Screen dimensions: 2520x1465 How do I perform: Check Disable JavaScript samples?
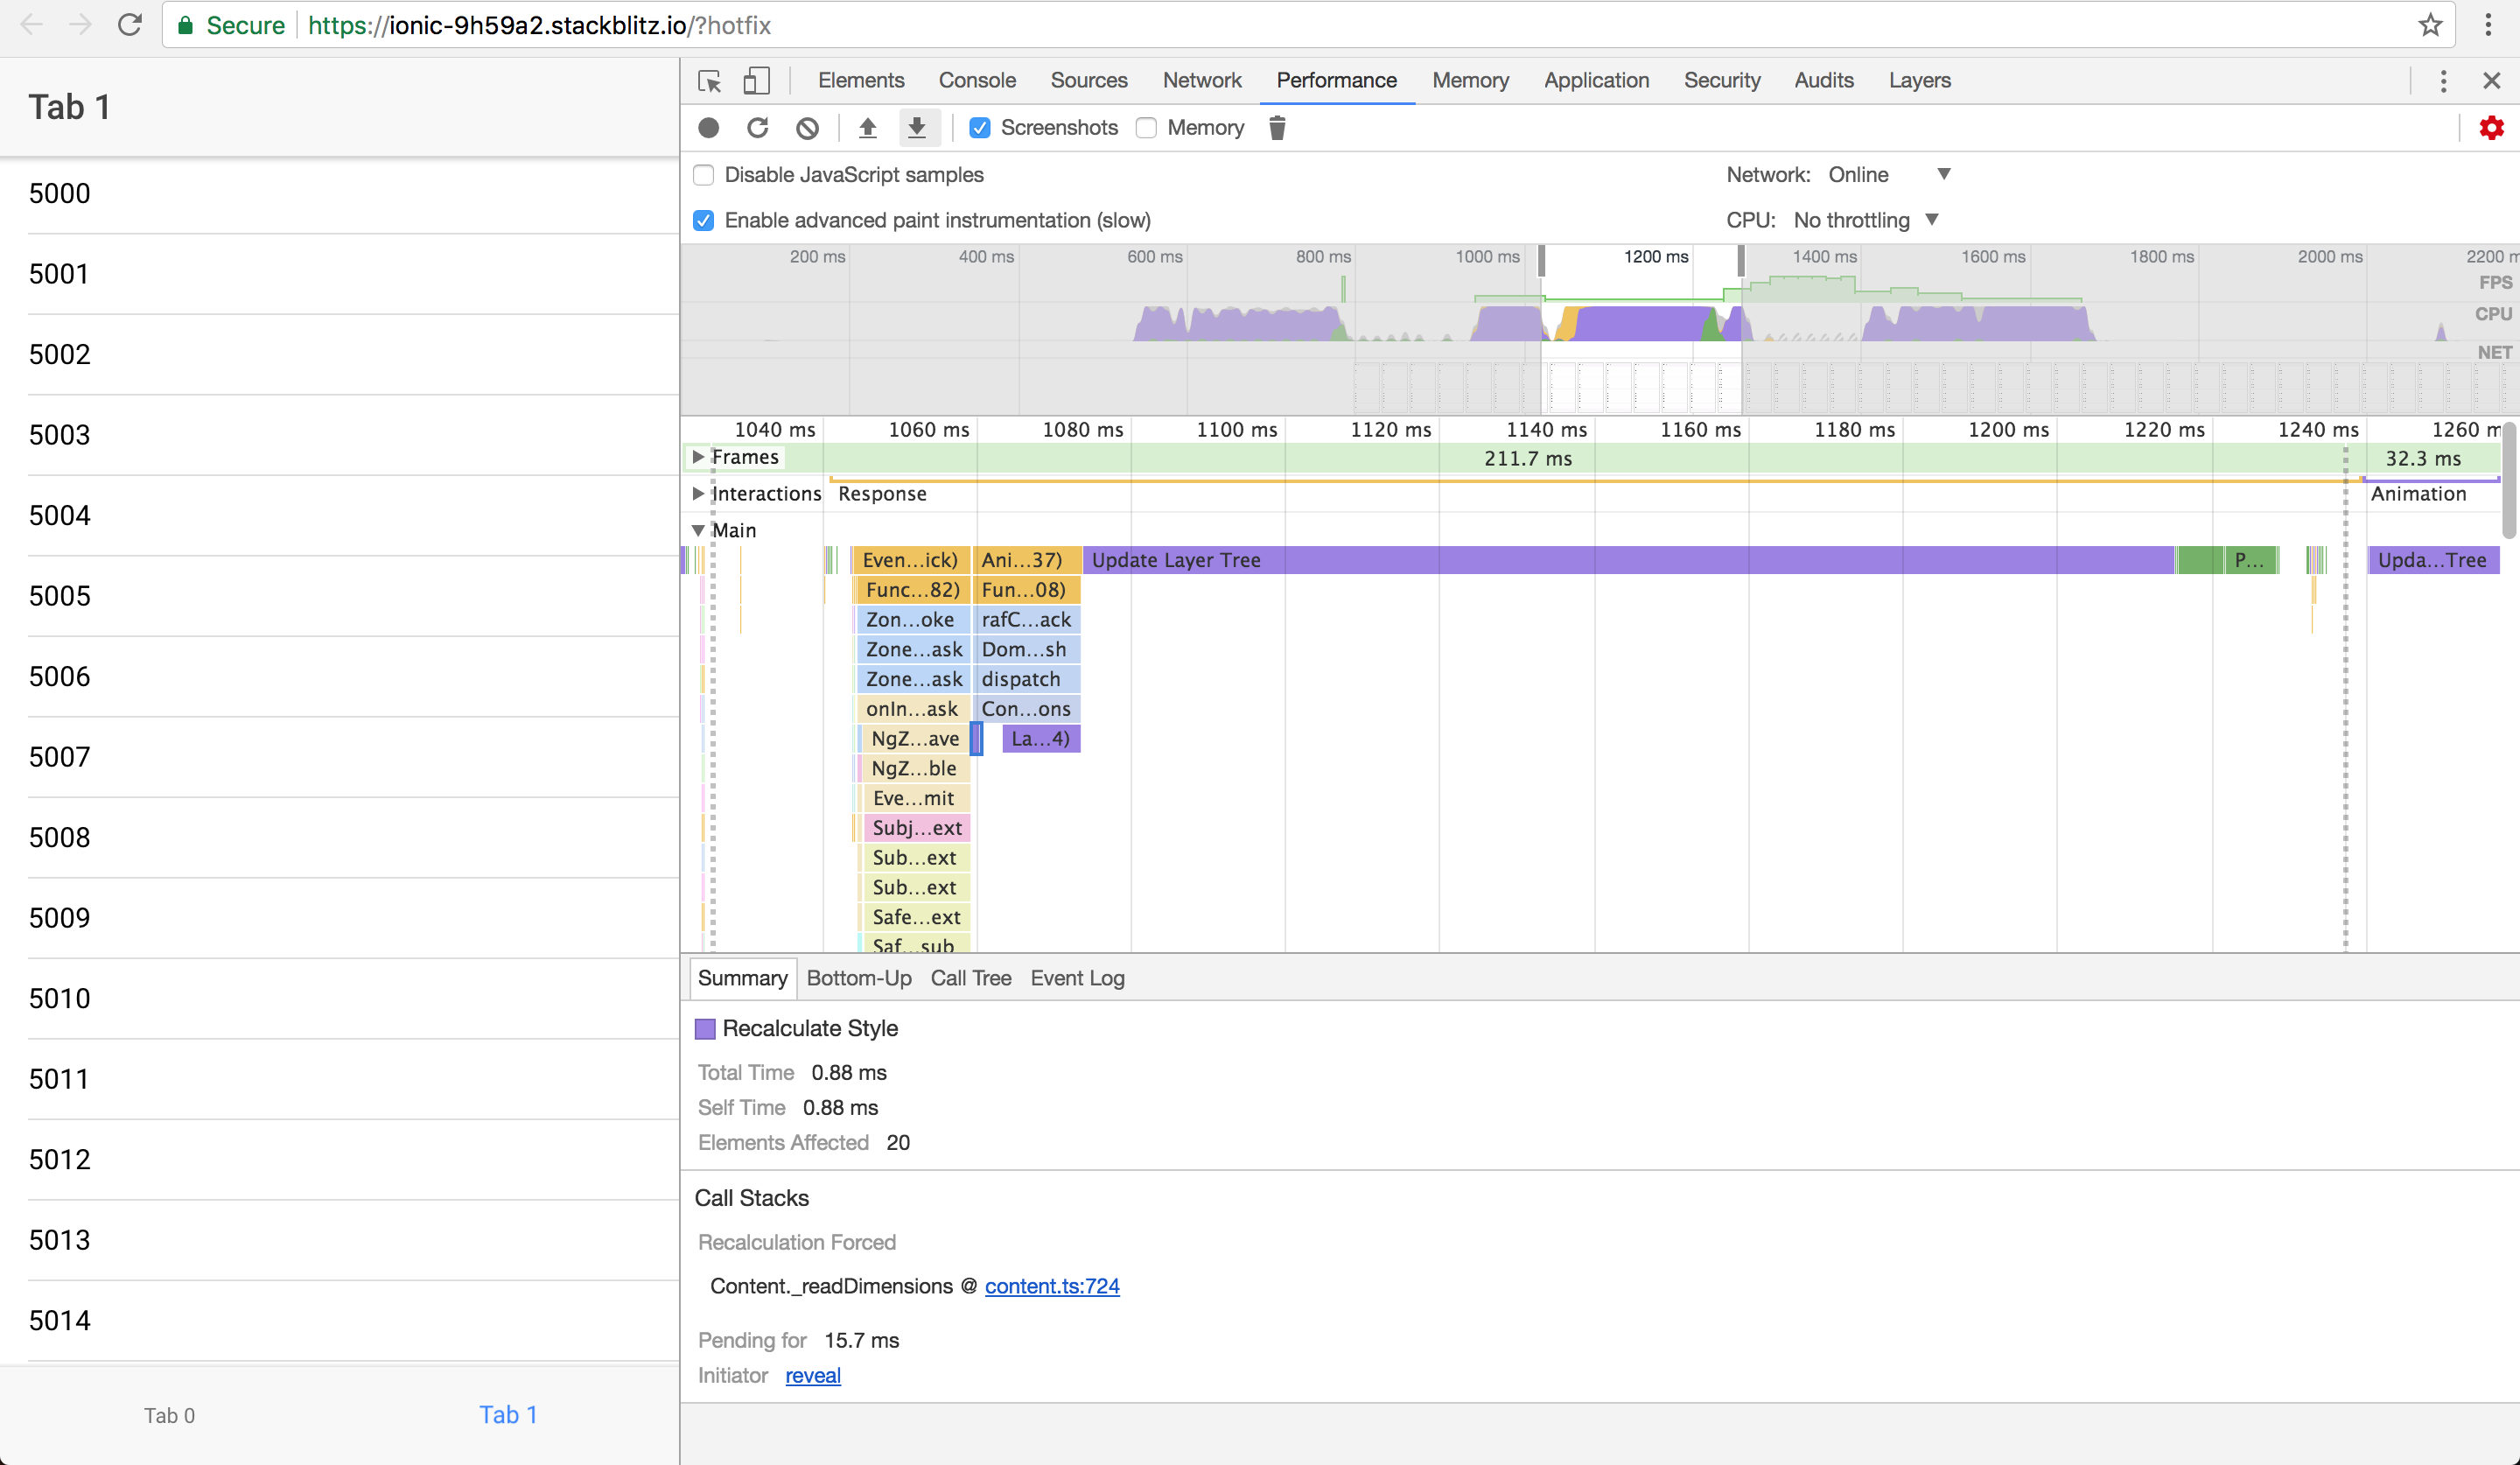(x=704, y=174)
